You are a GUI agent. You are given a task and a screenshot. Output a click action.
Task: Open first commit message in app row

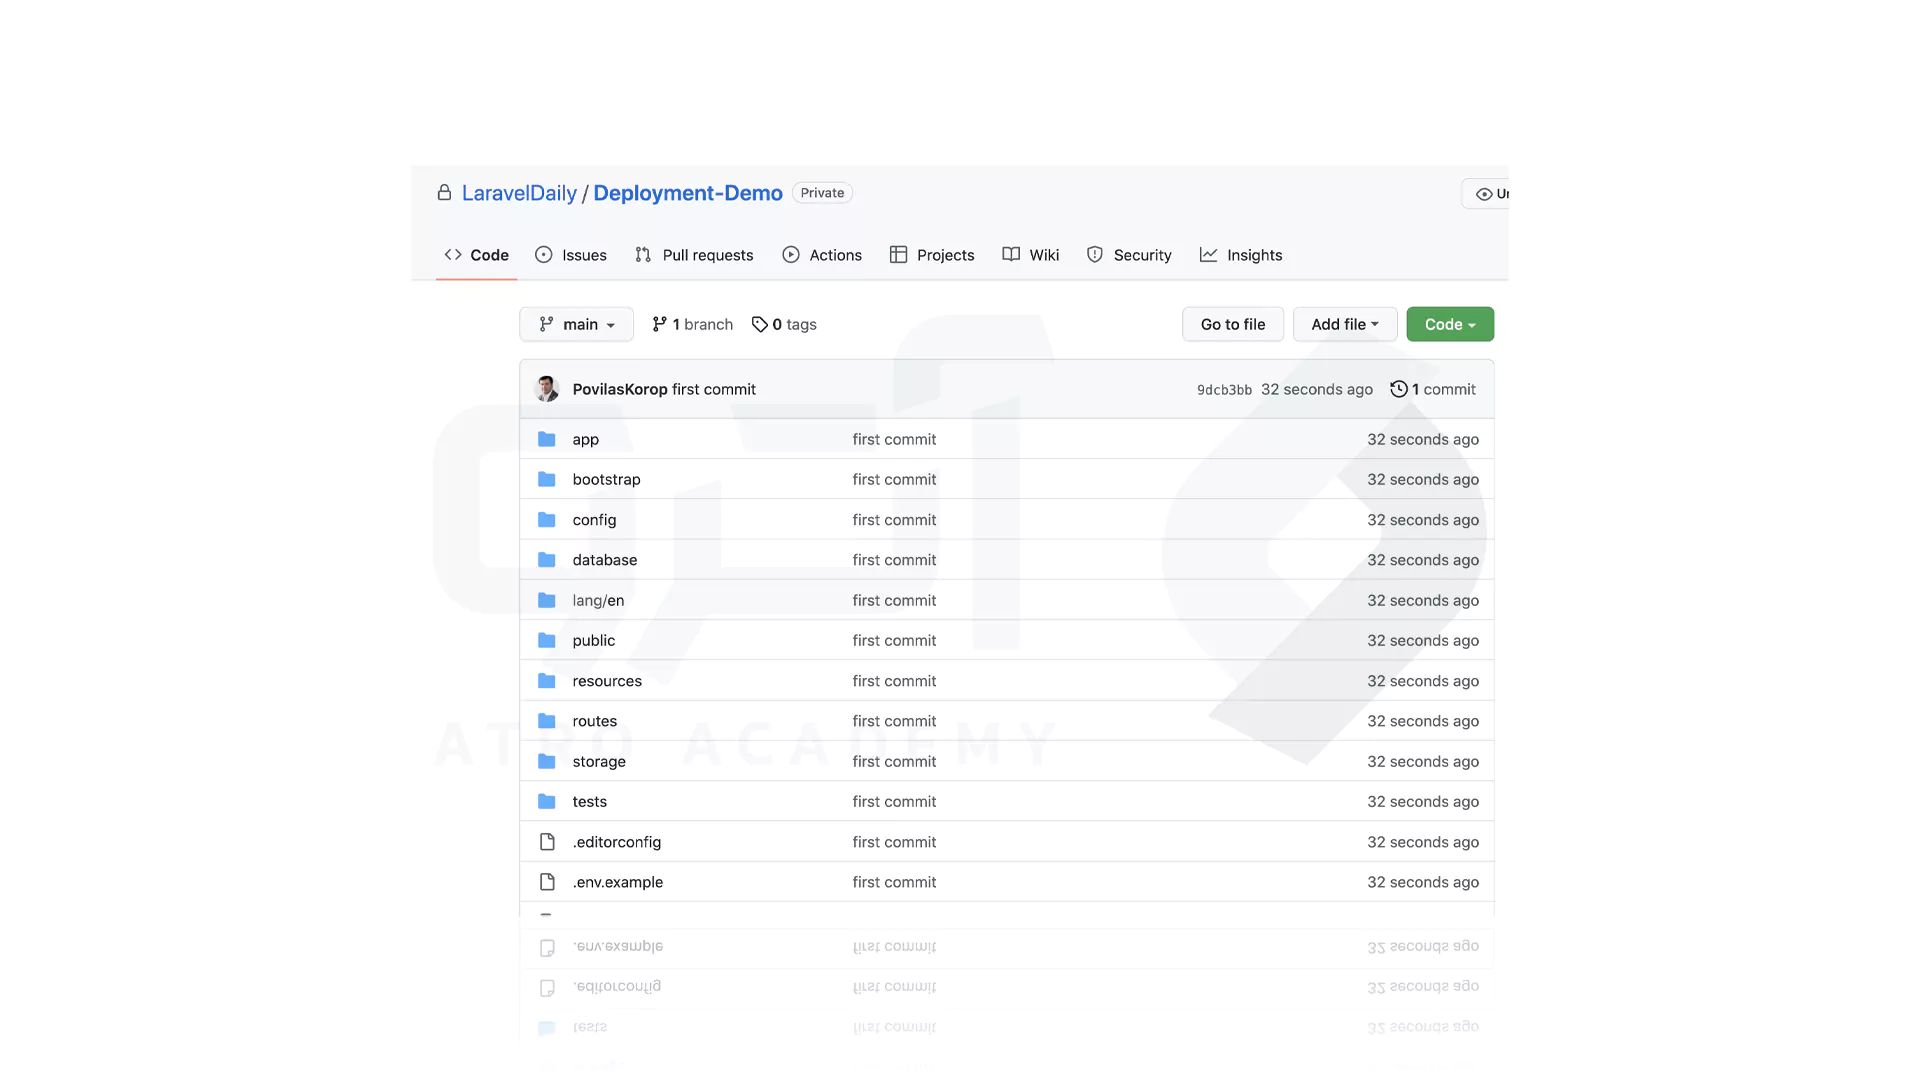(894, 439)
